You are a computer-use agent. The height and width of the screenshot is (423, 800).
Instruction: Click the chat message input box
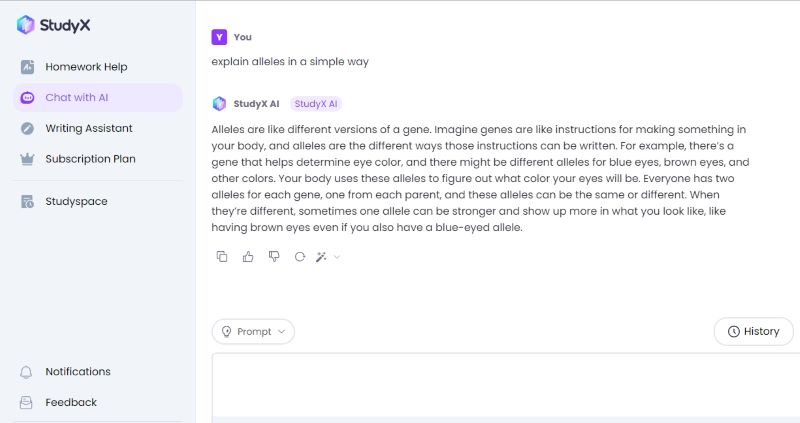pyautogui.click(x=505, y=385)
